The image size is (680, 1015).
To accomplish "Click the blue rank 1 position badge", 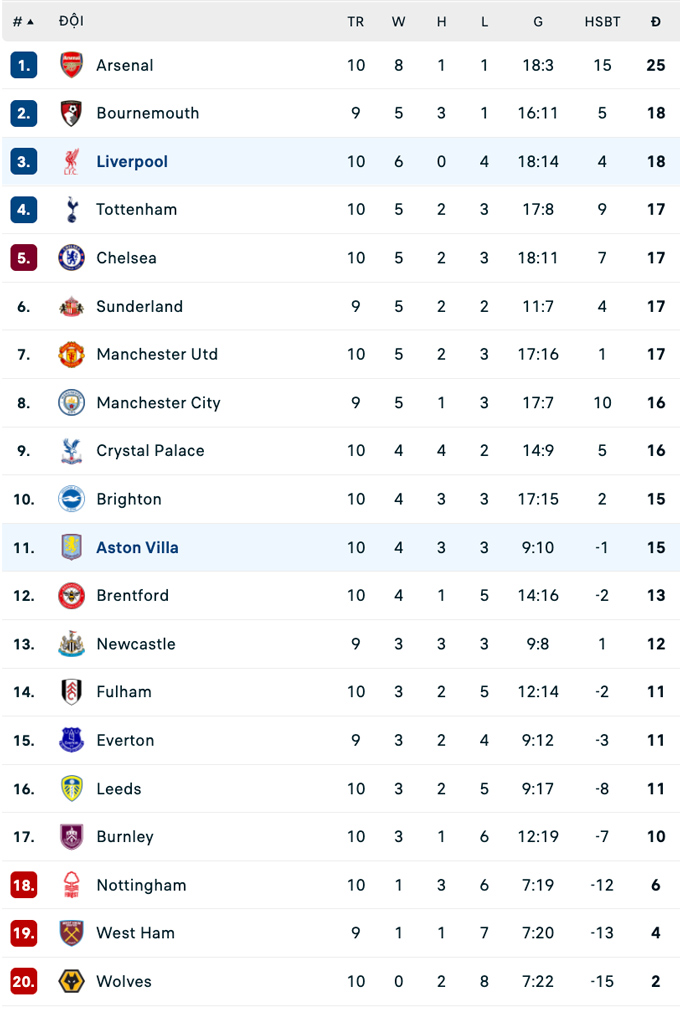I will pos(24,65).
